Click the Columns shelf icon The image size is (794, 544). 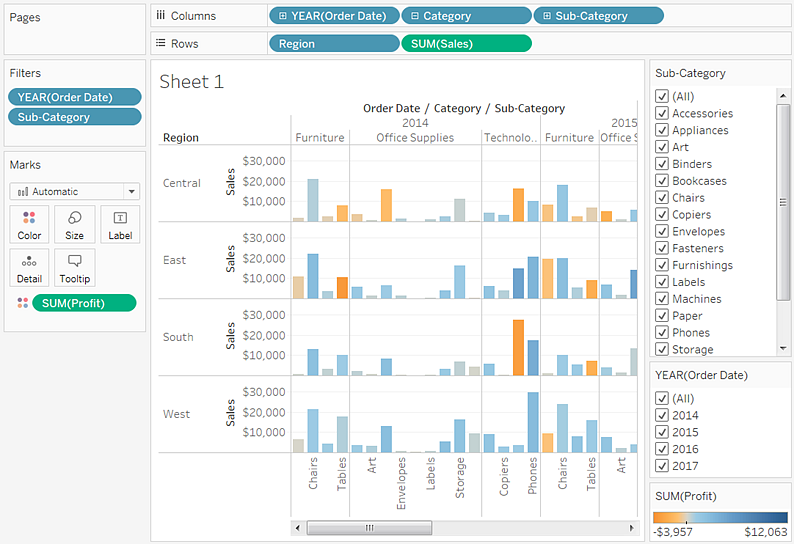160,16
